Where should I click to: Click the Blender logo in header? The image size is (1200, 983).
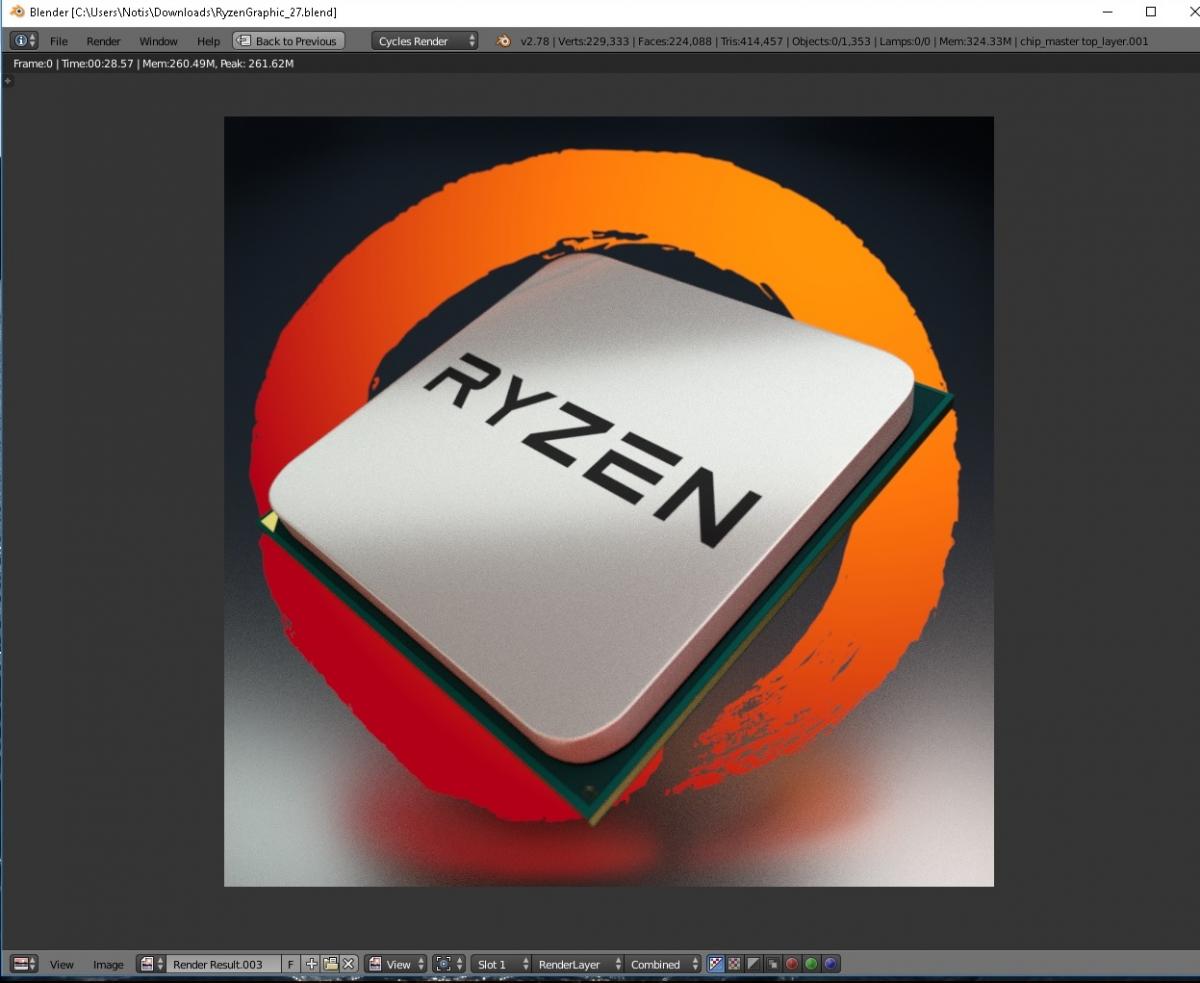tap(504, 41)
